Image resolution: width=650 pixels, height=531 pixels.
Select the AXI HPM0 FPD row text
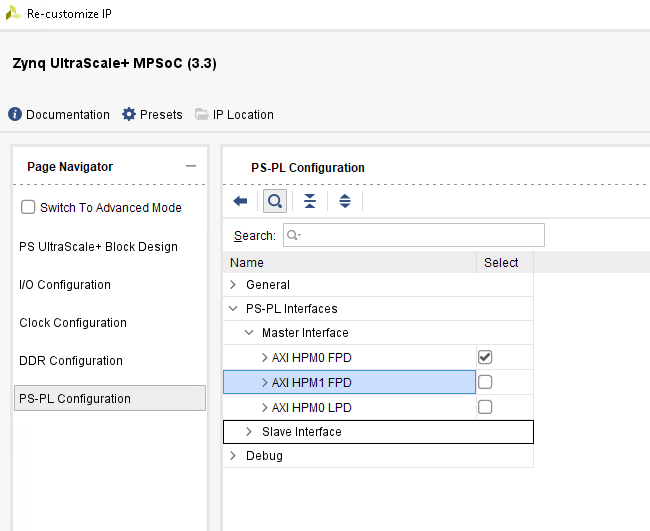click(x=312, y=358)
